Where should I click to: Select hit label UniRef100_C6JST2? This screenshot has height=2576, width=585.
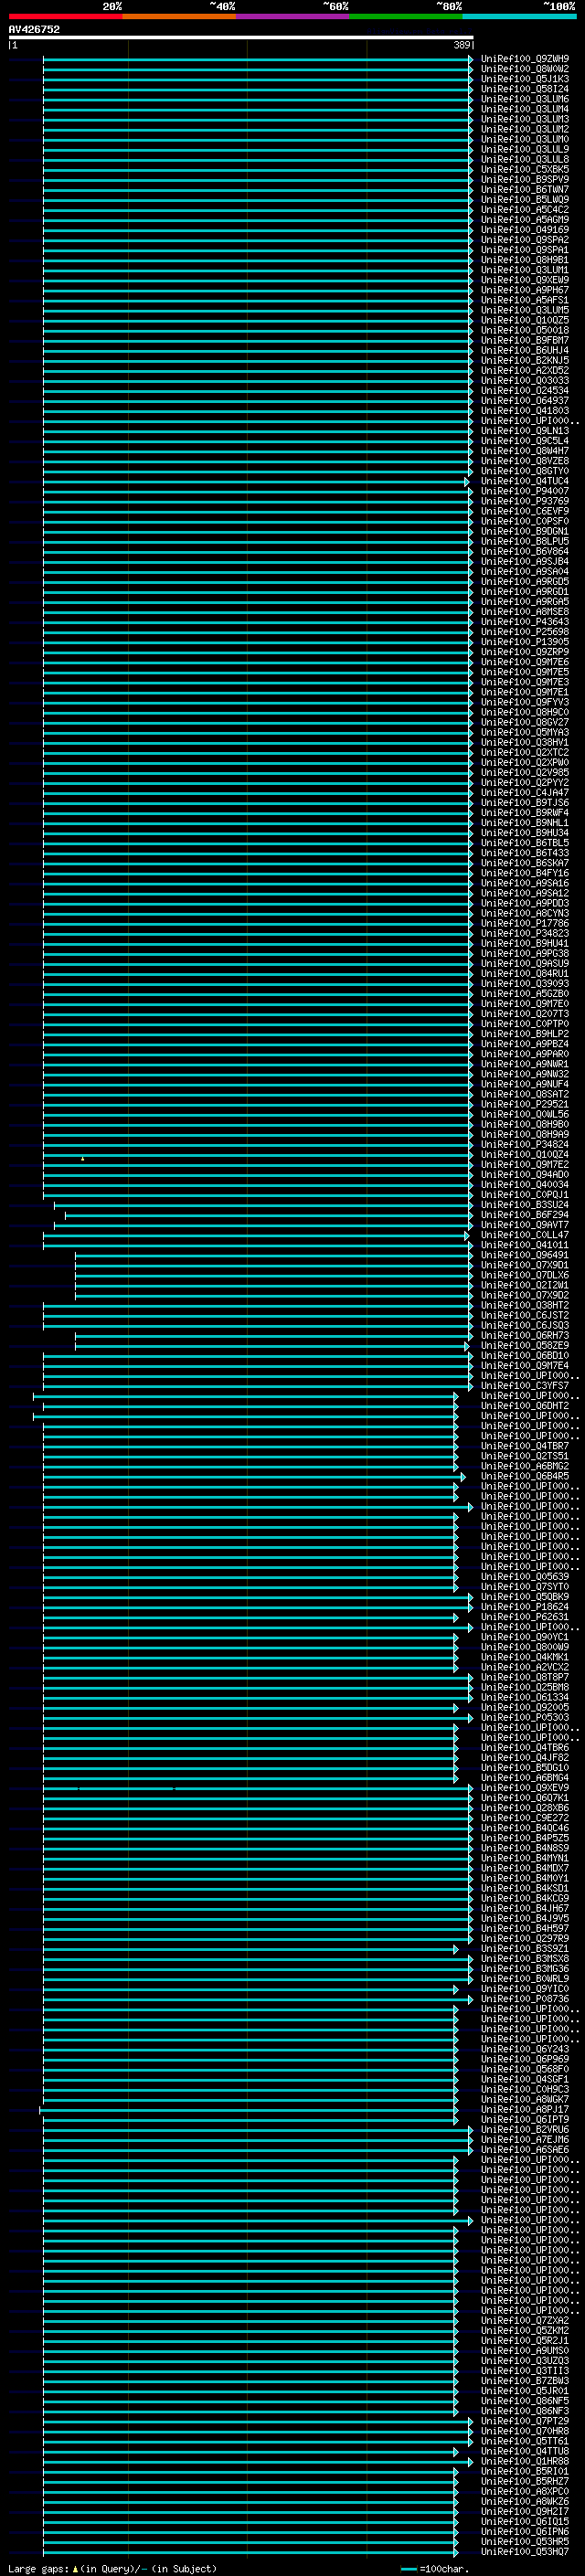525,1315
